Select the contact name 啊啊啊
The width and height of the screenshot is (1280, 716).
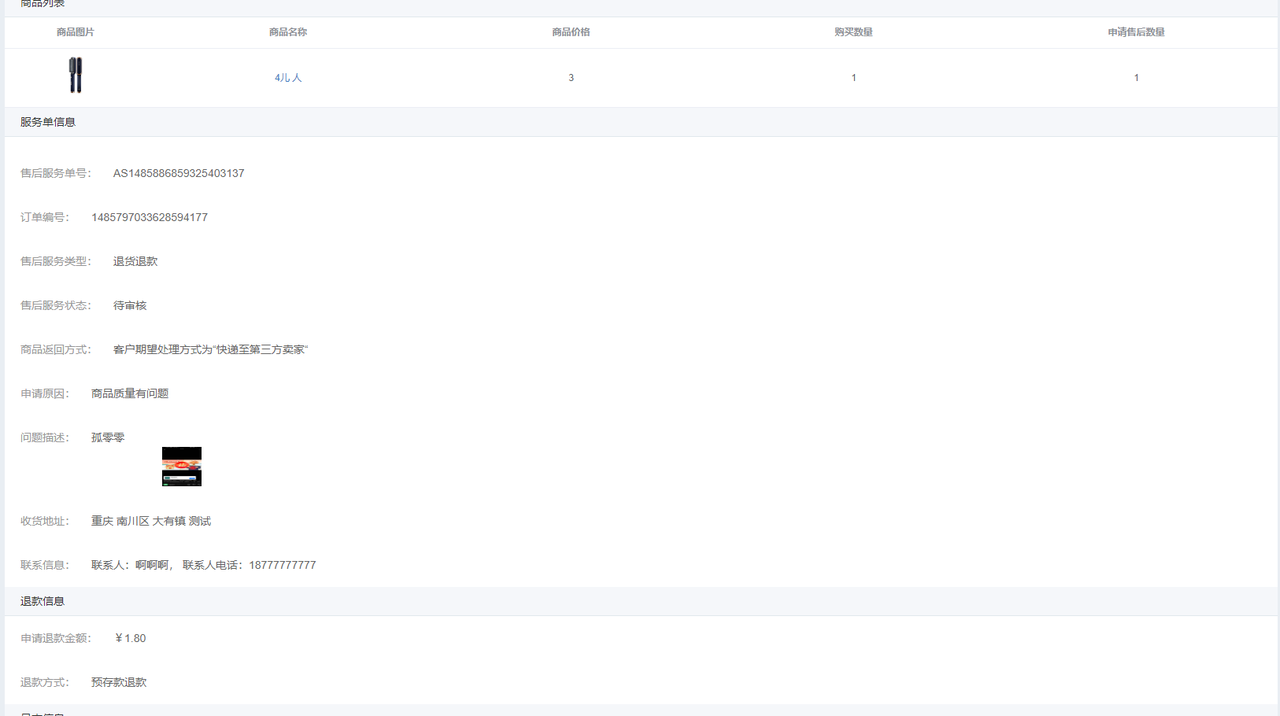click(153, 566)
